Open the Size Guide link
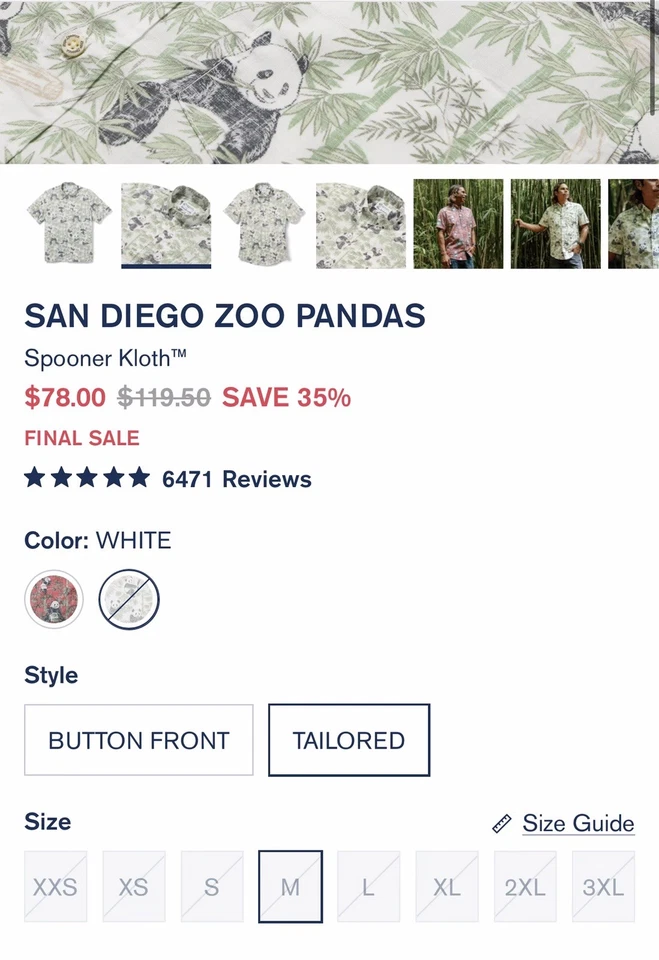This screenshot has width=659, height=960. tap(578, 823)
